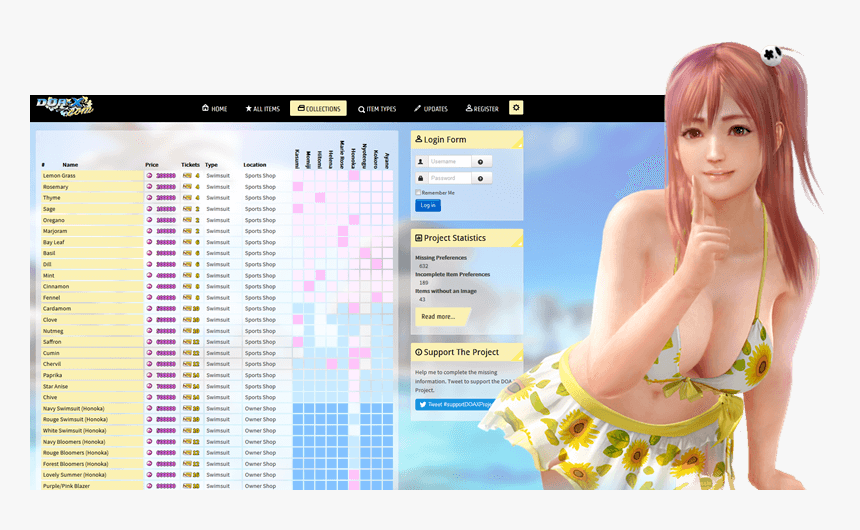Viewport: 860px width, 530px height.
Task: Click the ticket icon in Chive row
Action: (x=187, y=397)
